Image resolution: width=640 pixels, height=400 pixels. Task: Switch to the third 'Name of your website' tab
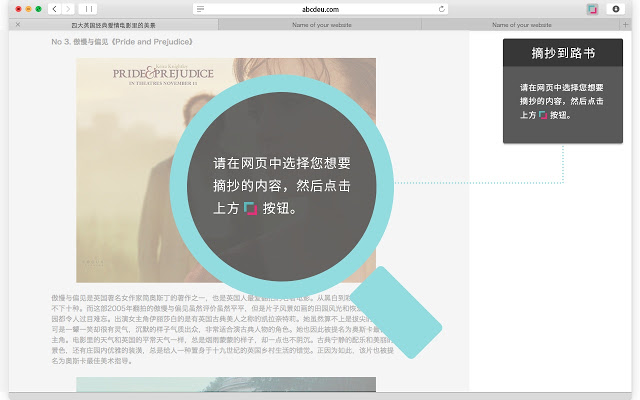tap(521, 25)
